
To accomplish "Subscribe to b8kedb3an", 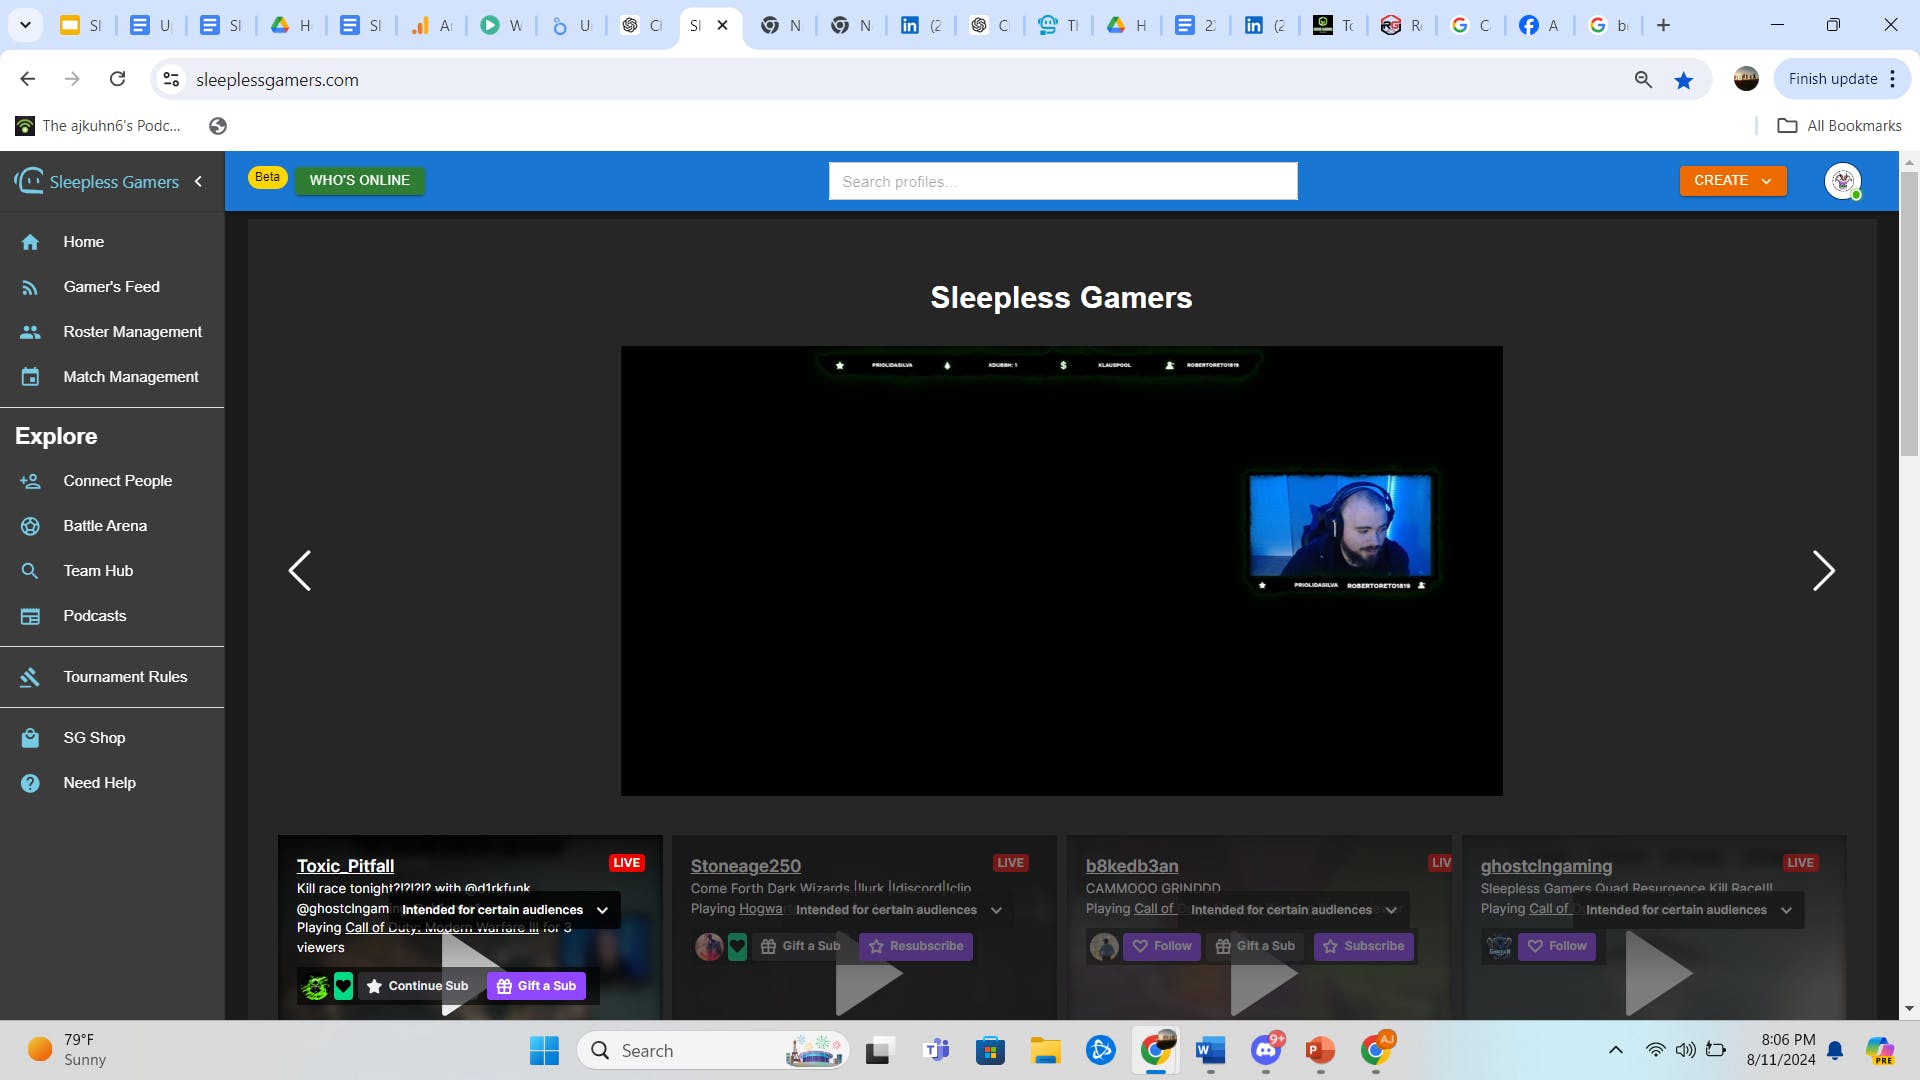I will [x=1363, y=946].
